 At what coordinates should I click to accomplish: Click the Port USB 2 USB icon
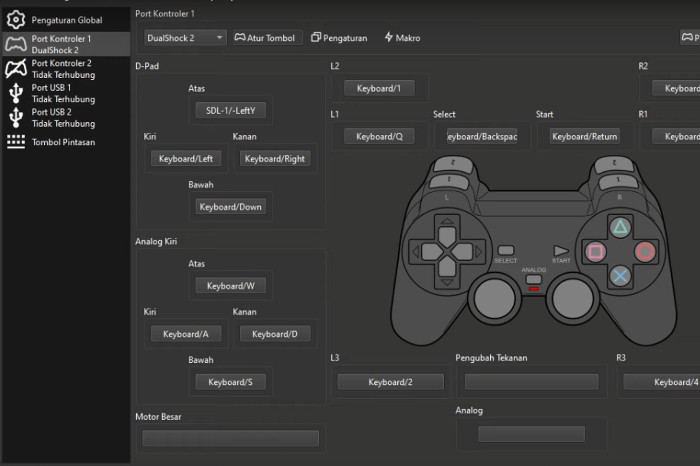click(16, 117)
